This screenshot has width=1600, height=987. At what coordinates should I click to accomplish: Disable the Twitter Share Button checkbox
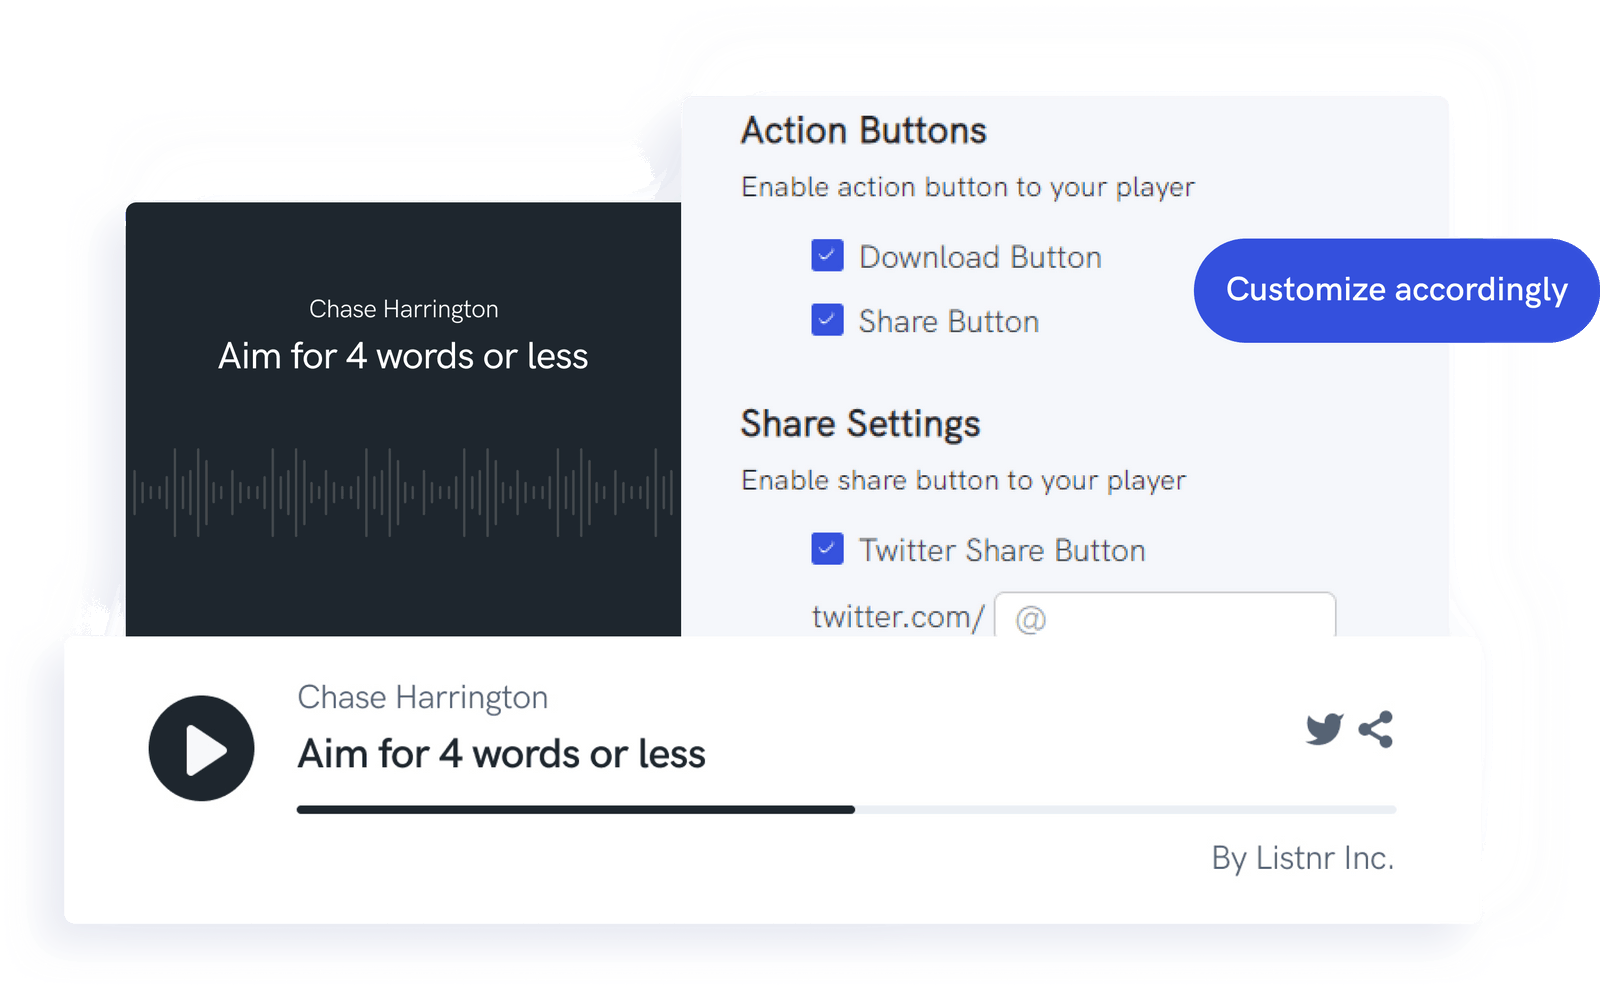827,549
